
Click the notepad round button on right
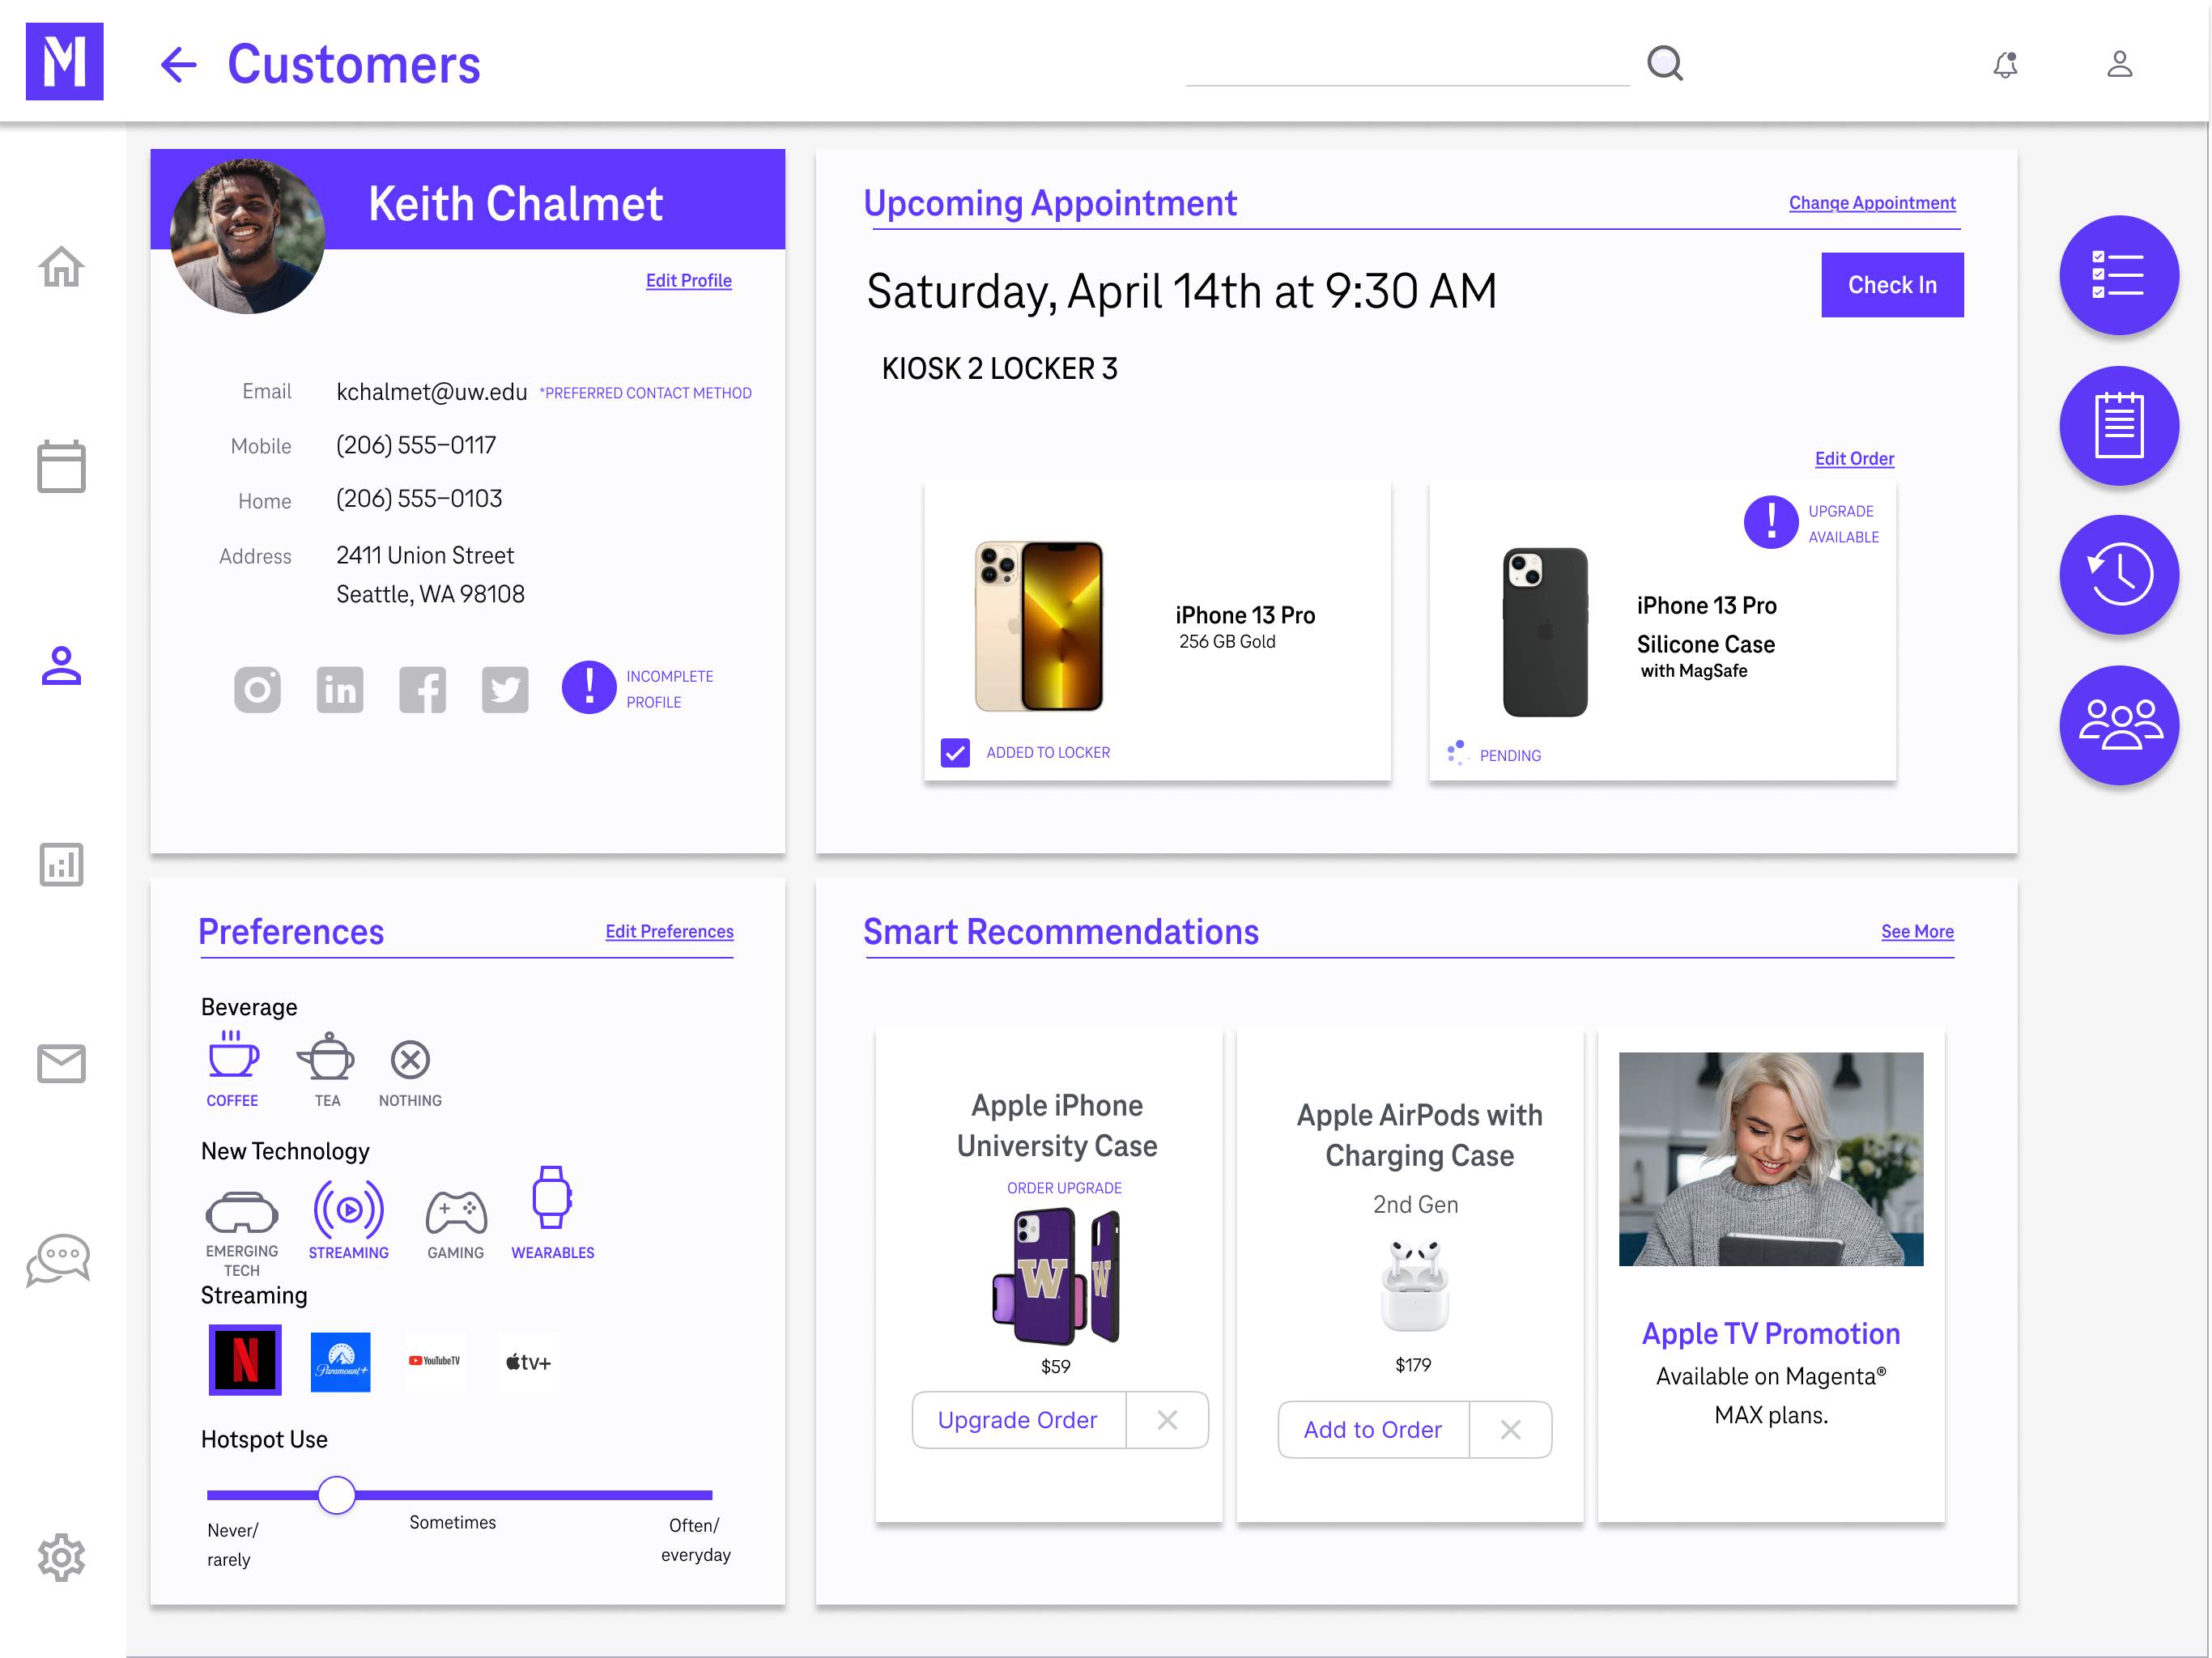coord(2119,425)
